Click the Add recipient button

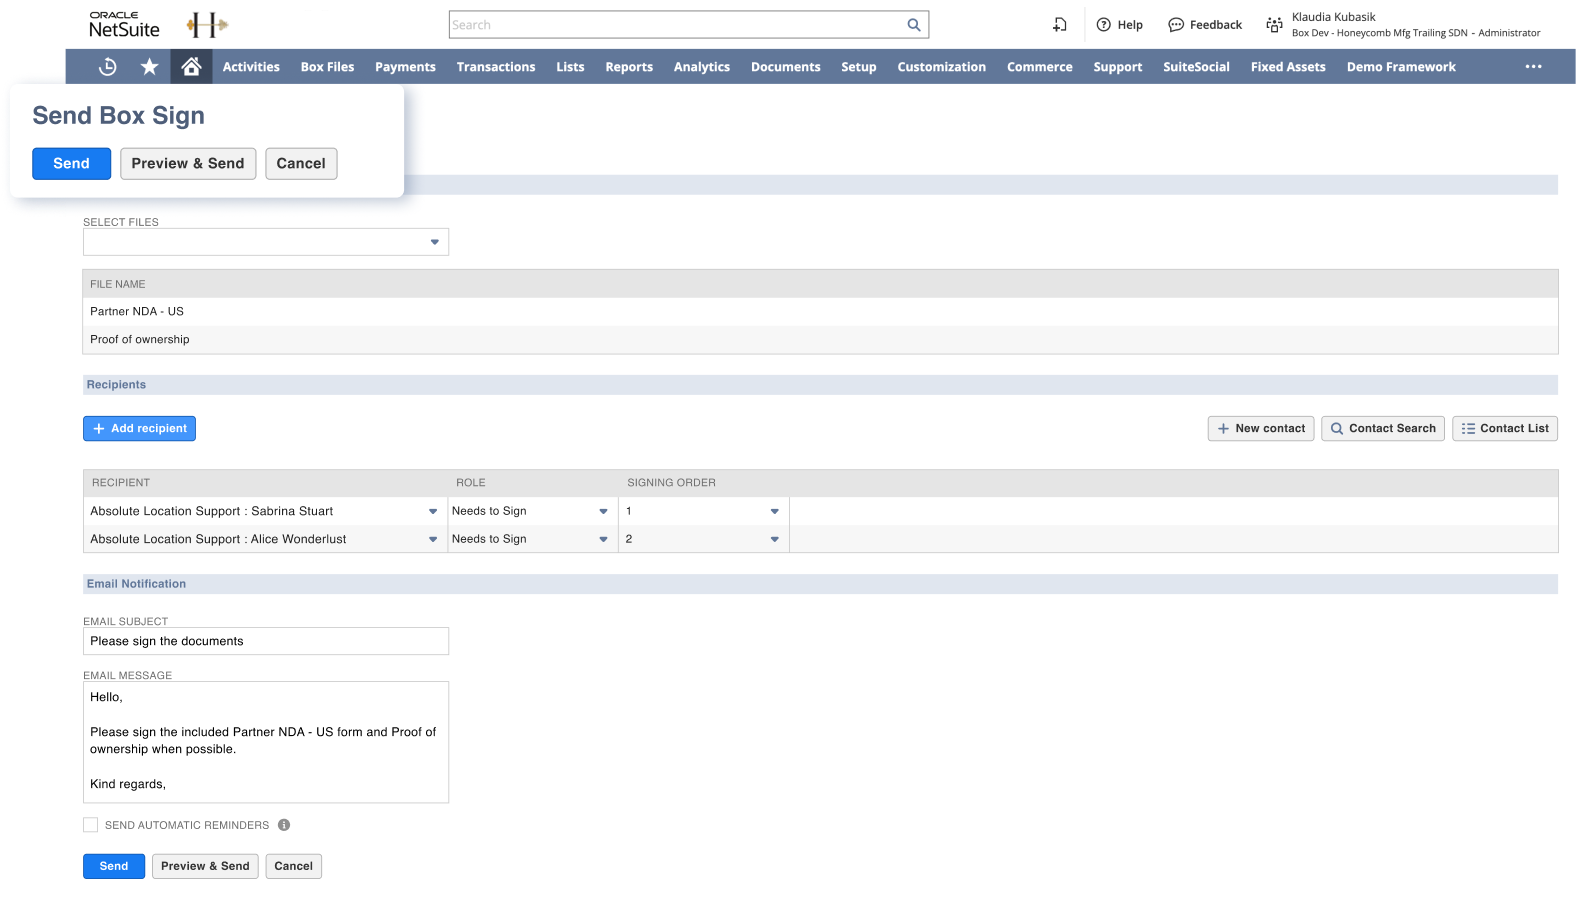[139, 428]
